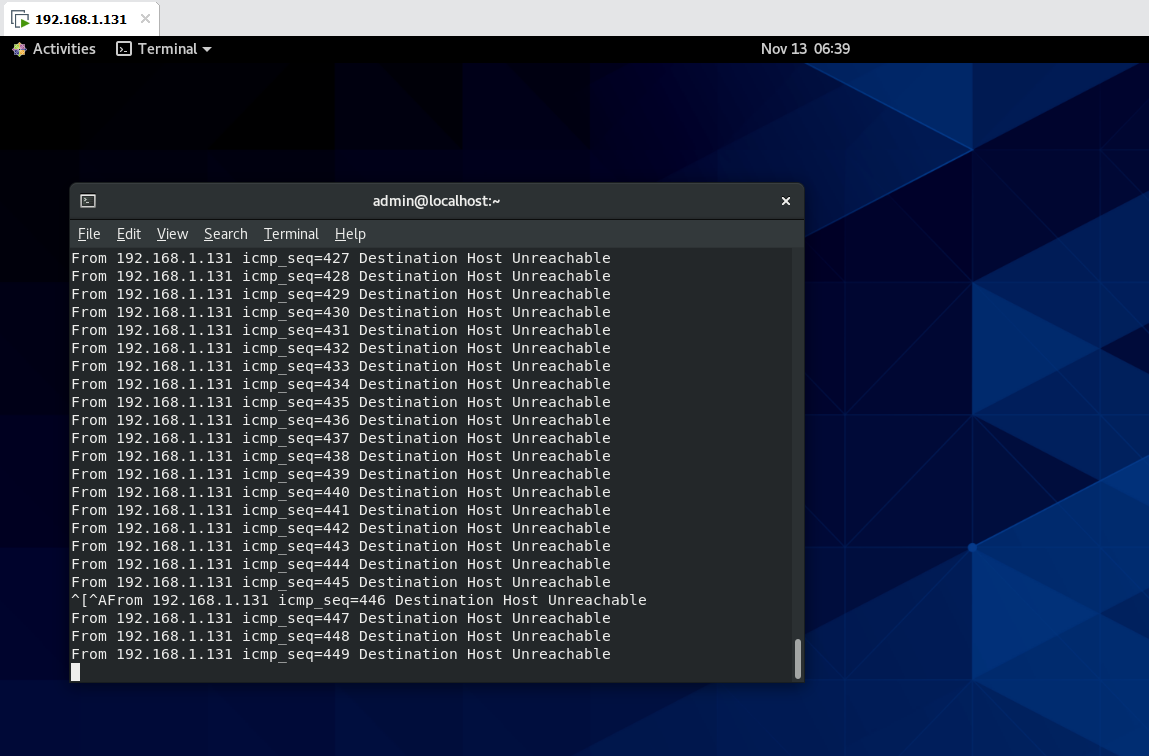Click the icmp_seq=439 output line

(x=341, y=474)
